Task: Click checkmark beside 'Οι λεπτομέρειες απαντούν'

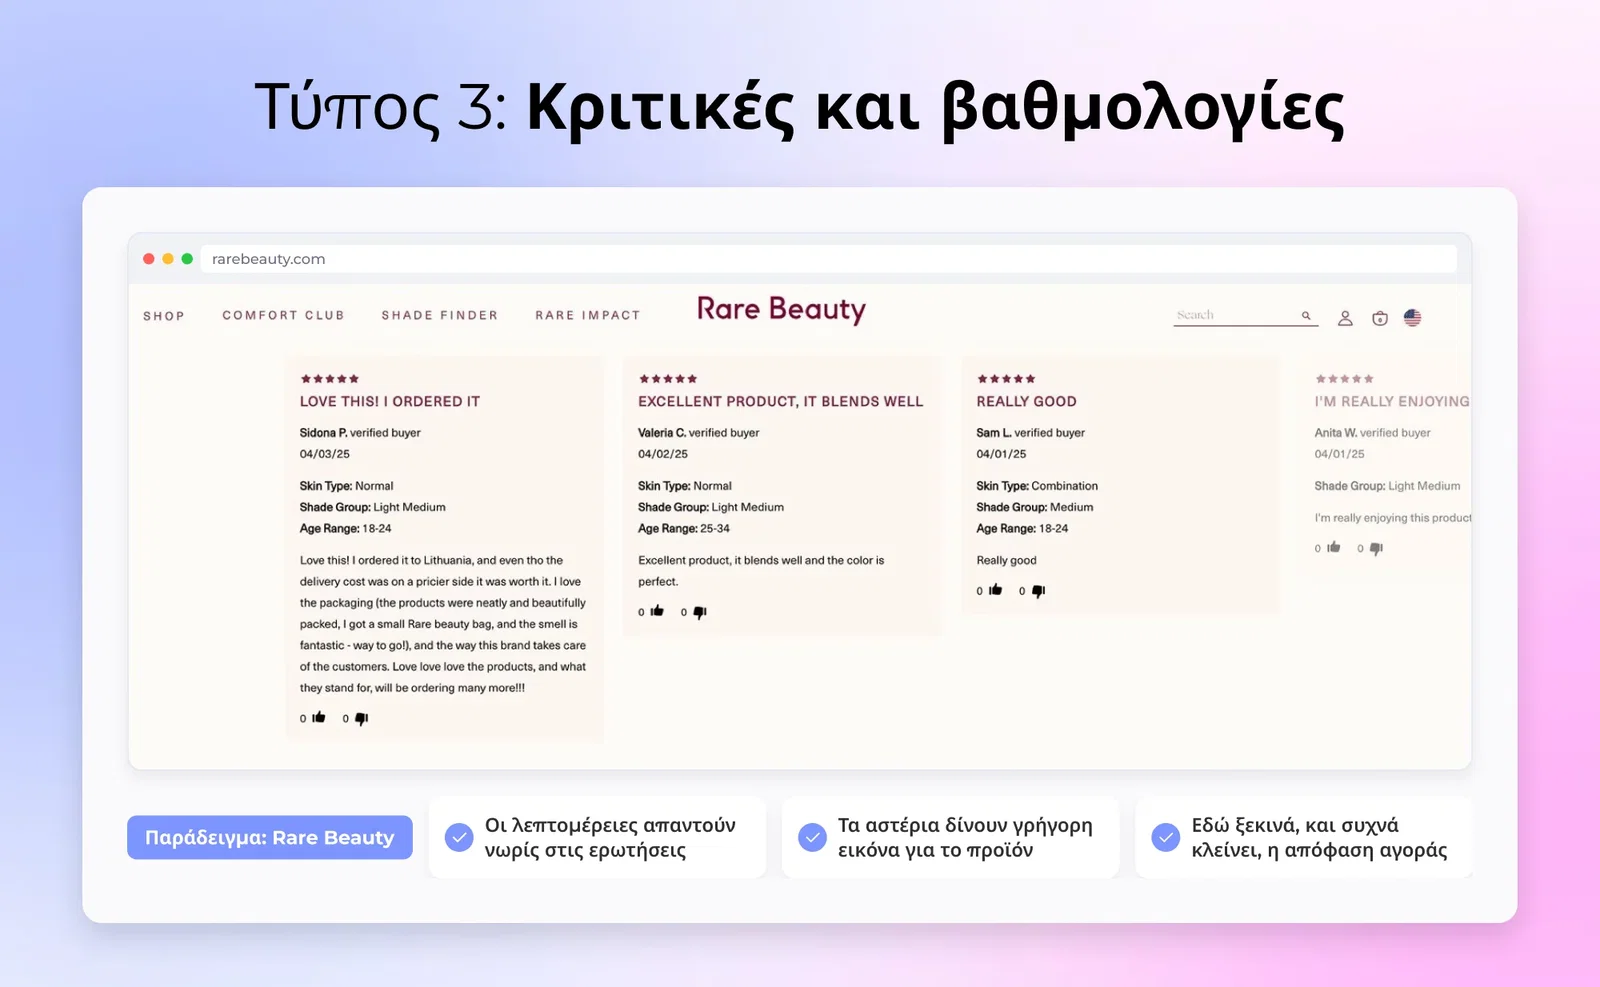Action: [x=459, y=837]
